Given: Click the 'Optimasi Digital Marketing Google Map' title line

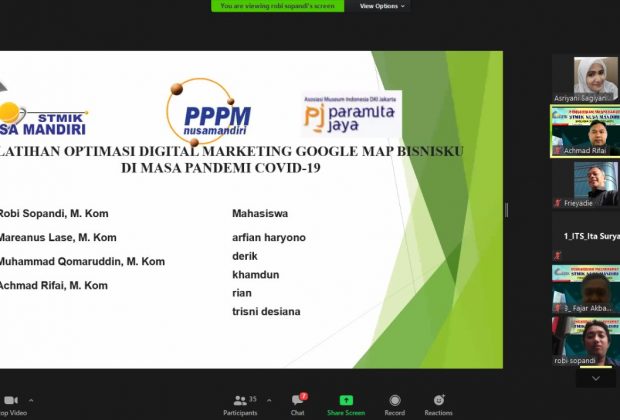Looking at the screenshot, I should (x=231, y=151).
